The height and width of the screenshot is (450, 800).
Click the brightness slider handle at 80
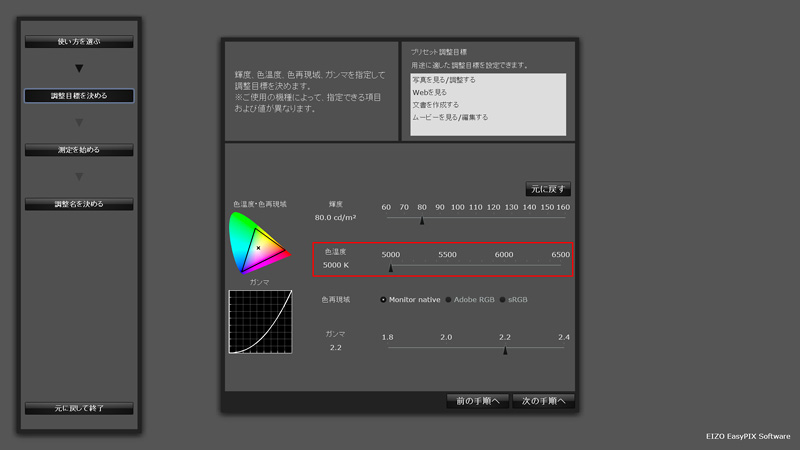tap(422, 221)
